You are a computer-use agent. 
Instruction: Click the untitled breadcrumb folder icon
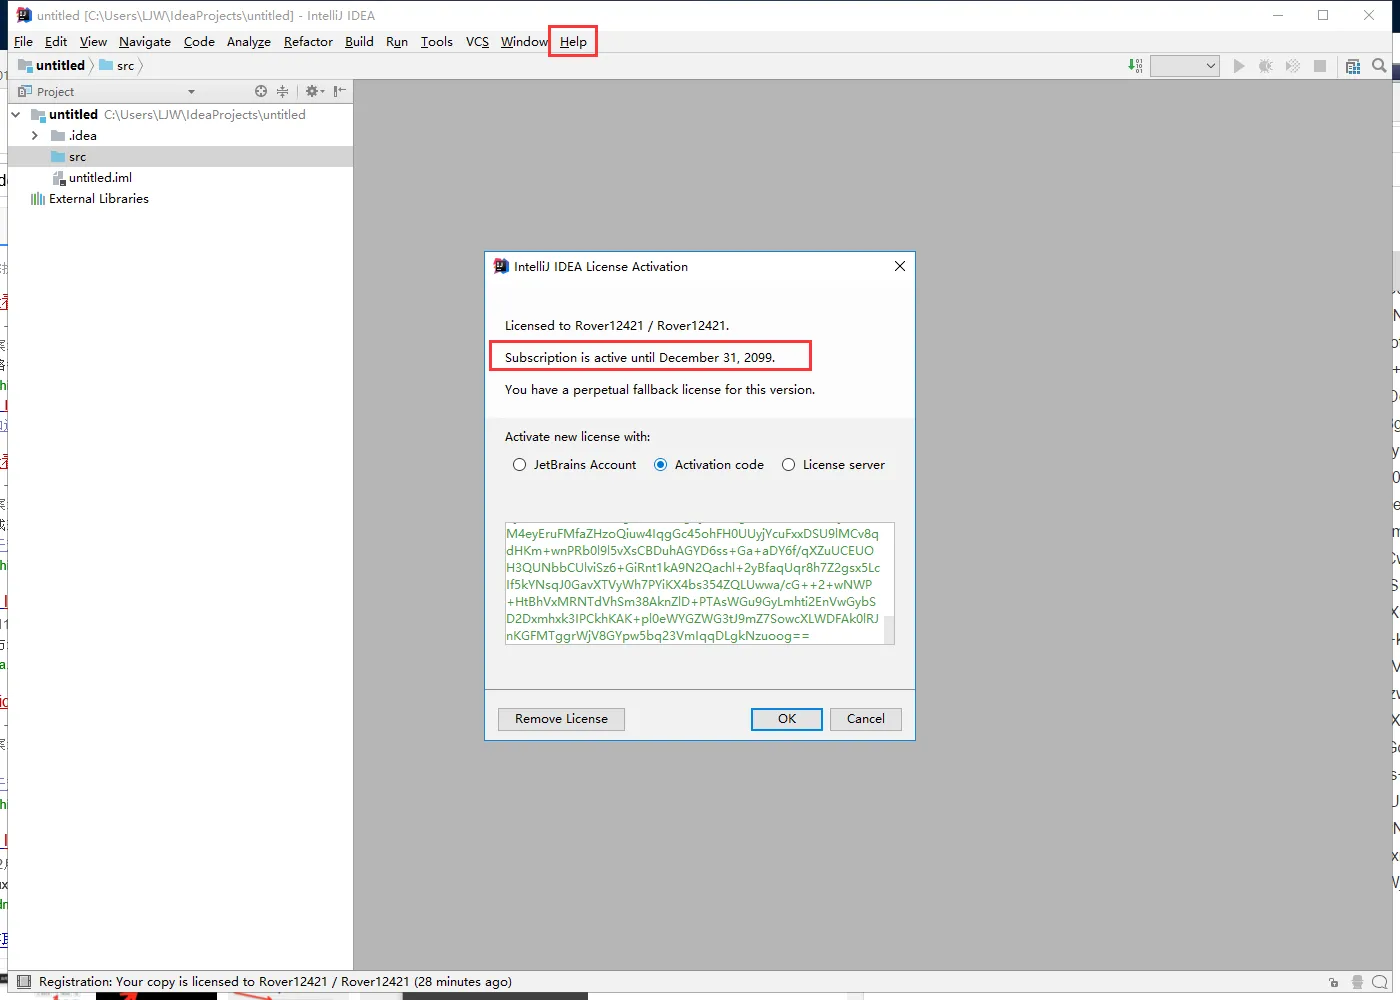tap(25, 65)
